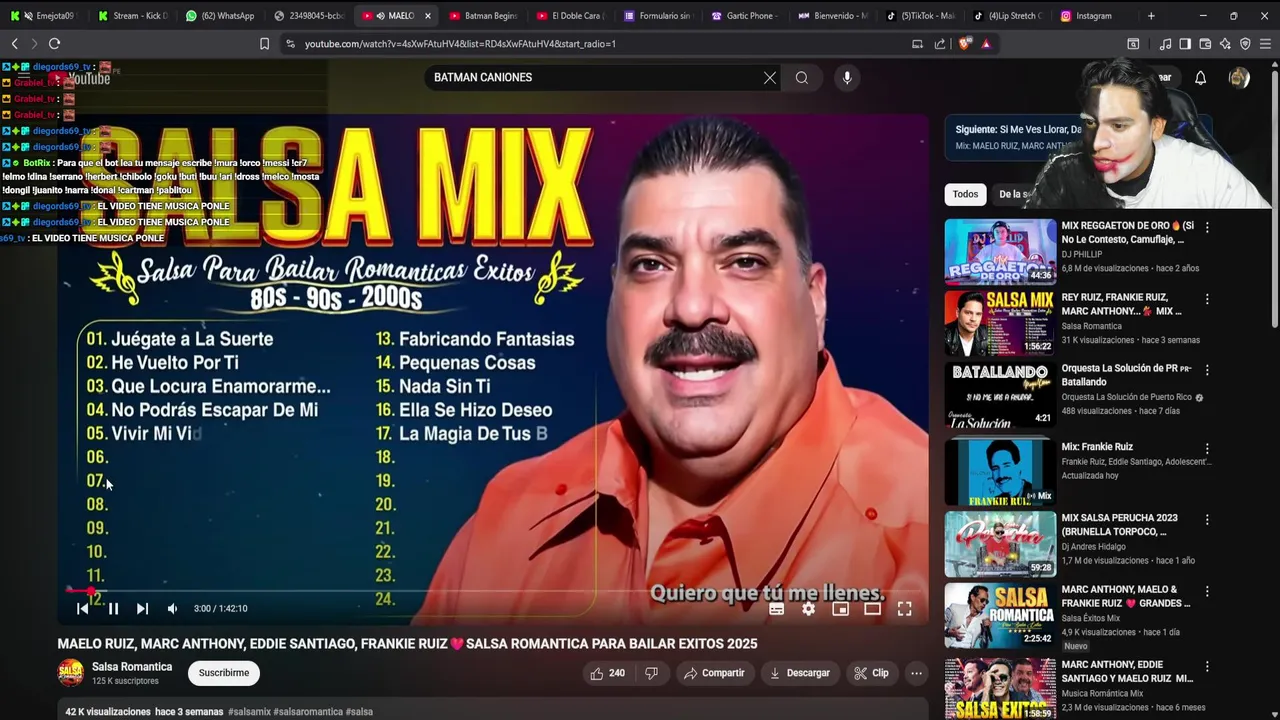This screenshot has height=720, width=1280.
Task: Open Brave Leo AI sparkle icon
Action: (x=1225, y=44)
